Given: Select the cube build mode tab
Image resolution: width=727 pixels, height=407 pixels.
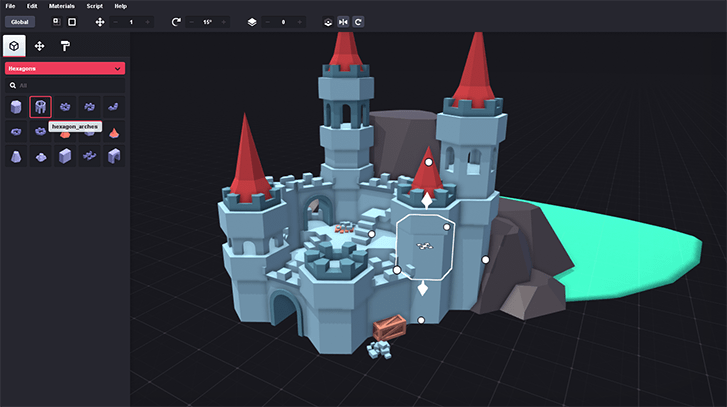Looking at the screenshot, I should click(x=15, y=46).
